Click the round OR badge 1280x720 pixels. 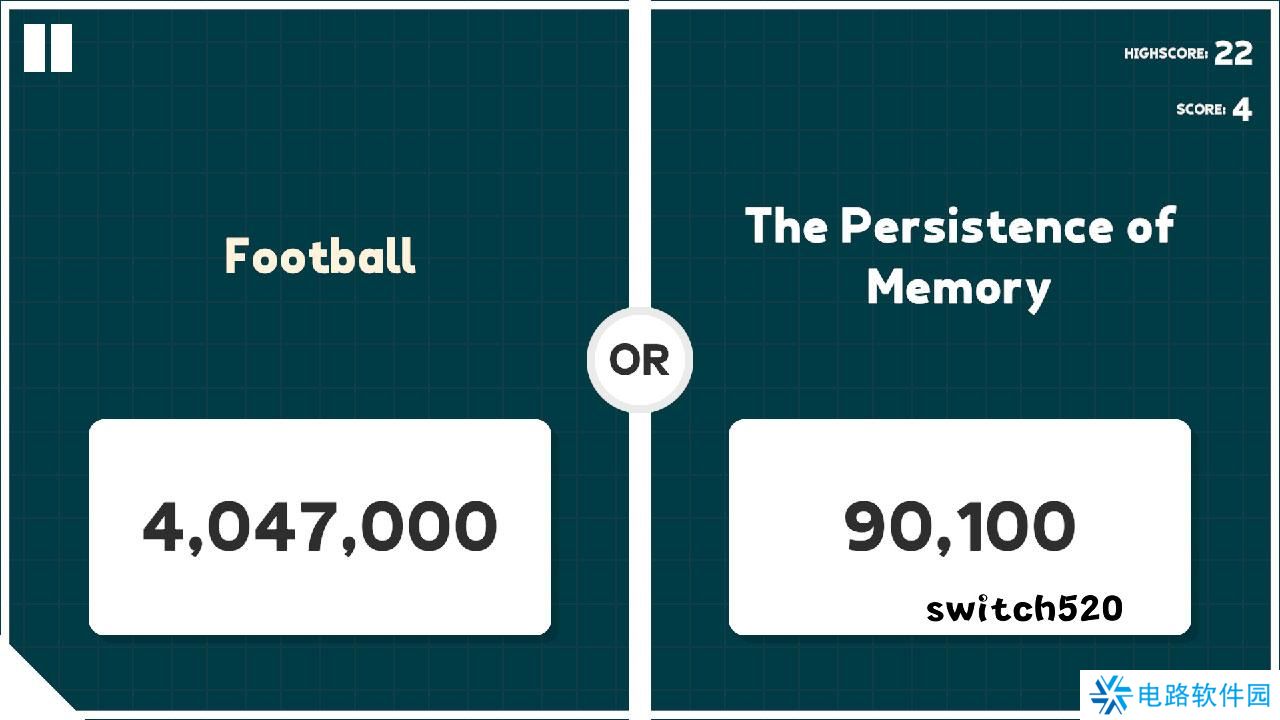click(639, 360)
